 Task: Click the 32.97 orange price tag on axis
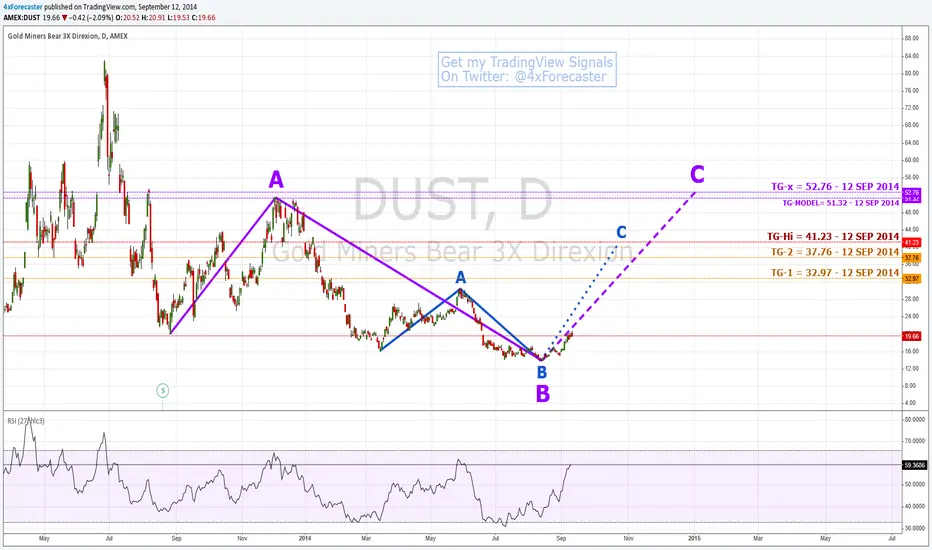click(x=912, y=278)
